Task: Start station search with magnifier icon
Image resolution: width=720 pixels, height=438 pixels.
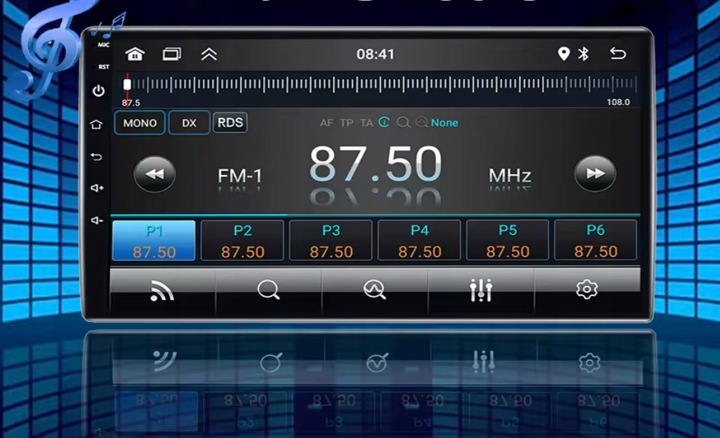Action: (x=269, y=290)
